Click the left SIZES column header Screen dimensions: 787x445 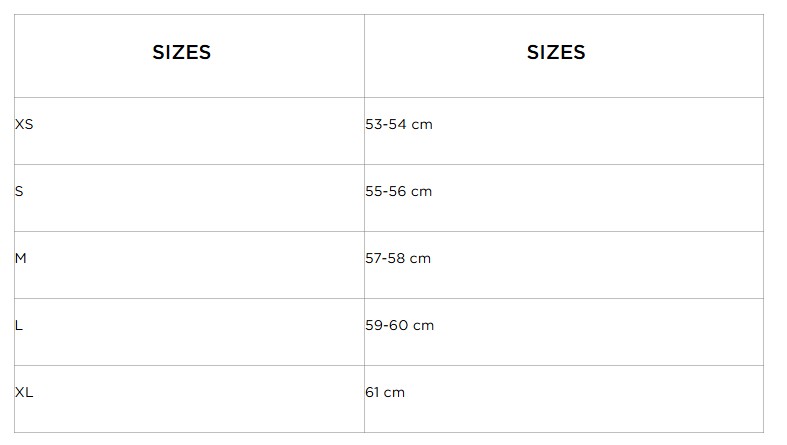click(x=181, y=53)
